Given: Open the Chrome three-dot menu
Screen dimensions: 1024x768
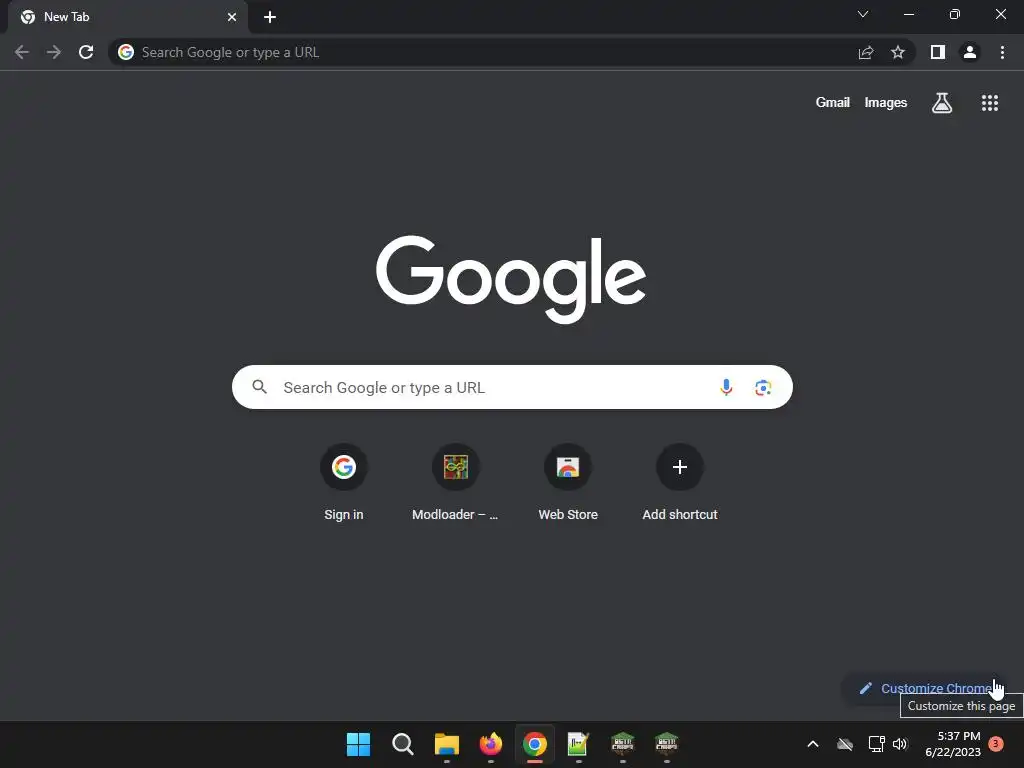Looking at the screenshot, I should (1002, 52).
